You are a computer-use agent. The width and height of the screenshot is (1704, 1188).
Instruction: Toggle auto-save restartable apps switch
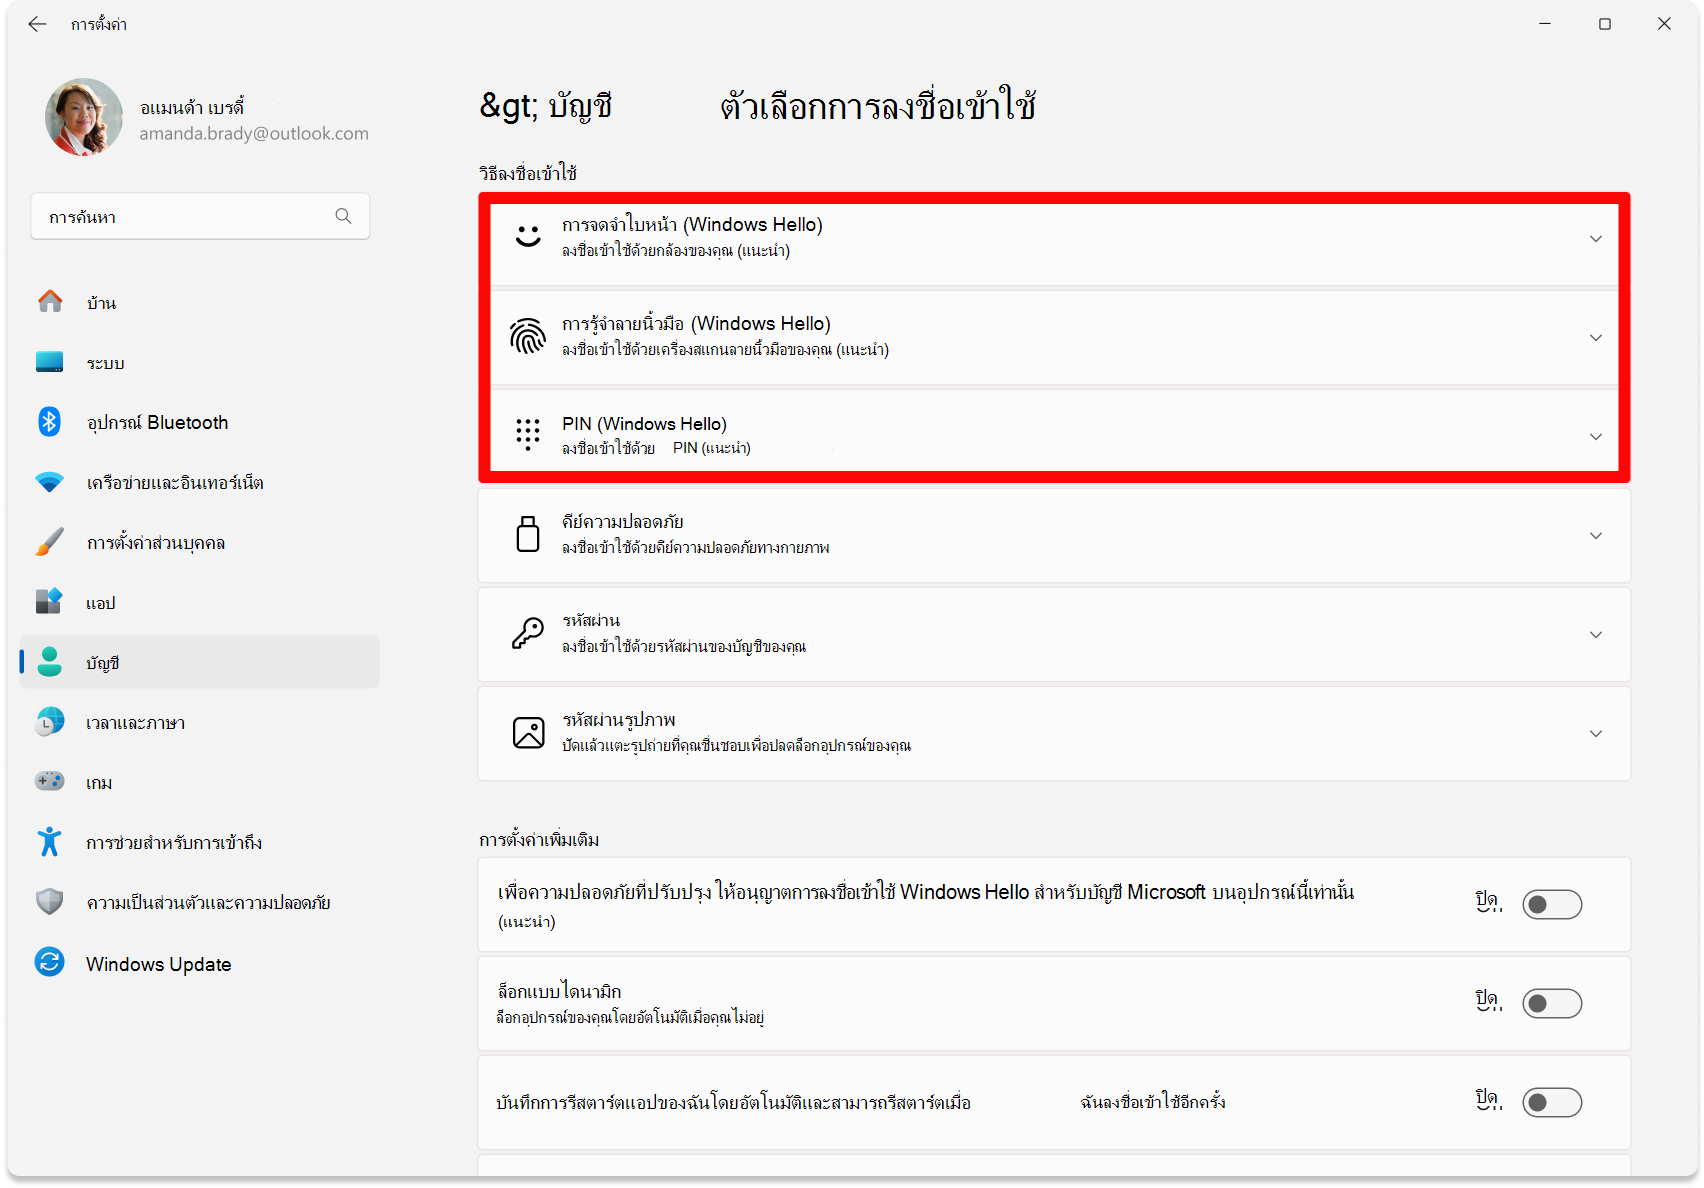1552,1102
